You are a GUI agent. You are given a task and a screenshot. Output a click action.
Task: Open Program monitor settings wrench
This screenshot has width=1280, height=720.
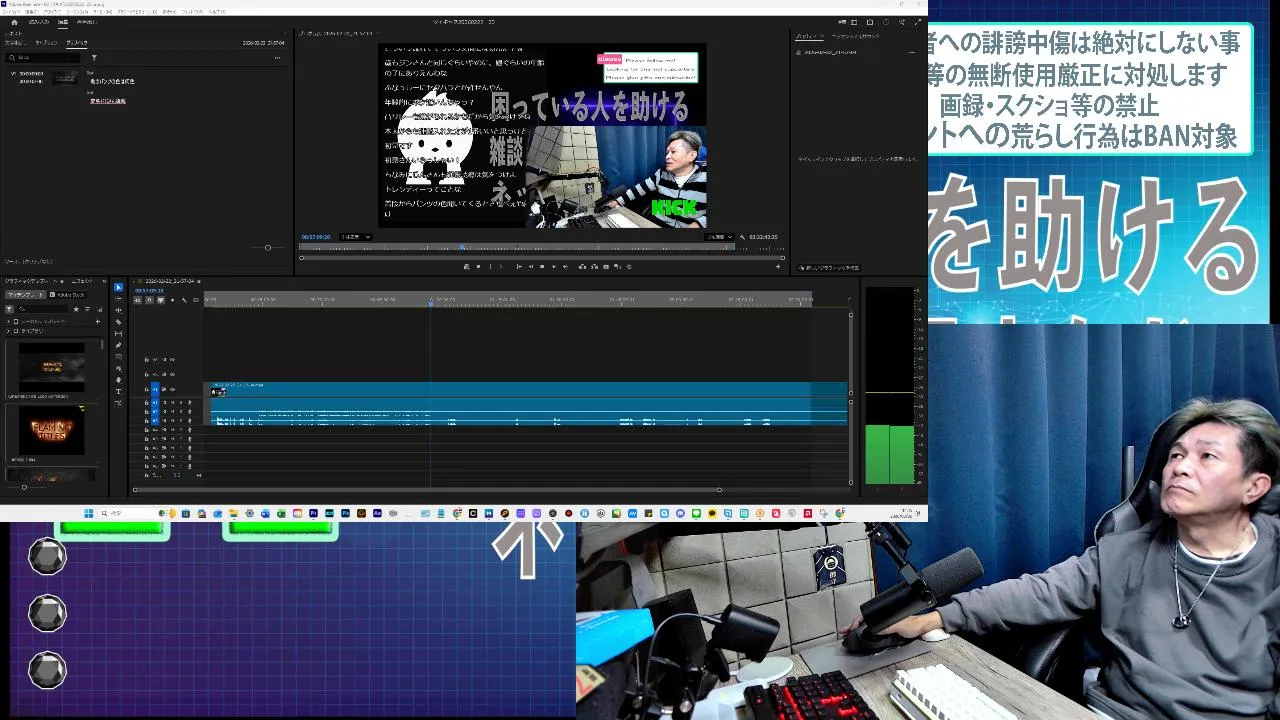click(742, 237)
